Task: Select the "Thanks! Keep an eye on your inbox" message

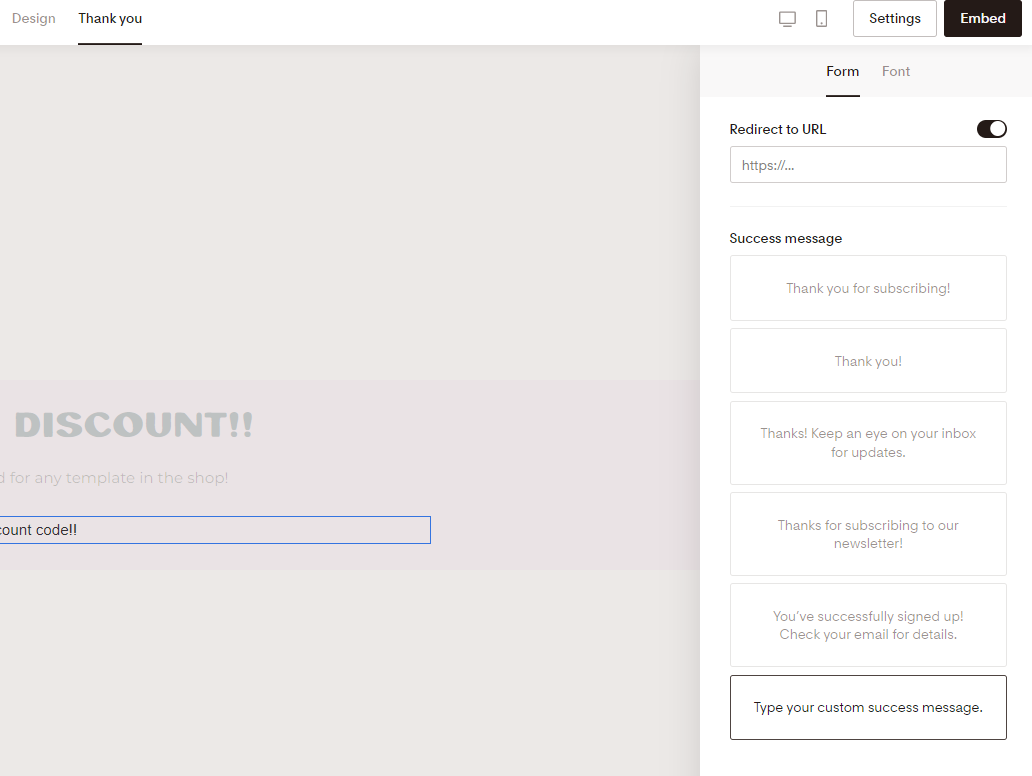Action: (x=868, y=442)
